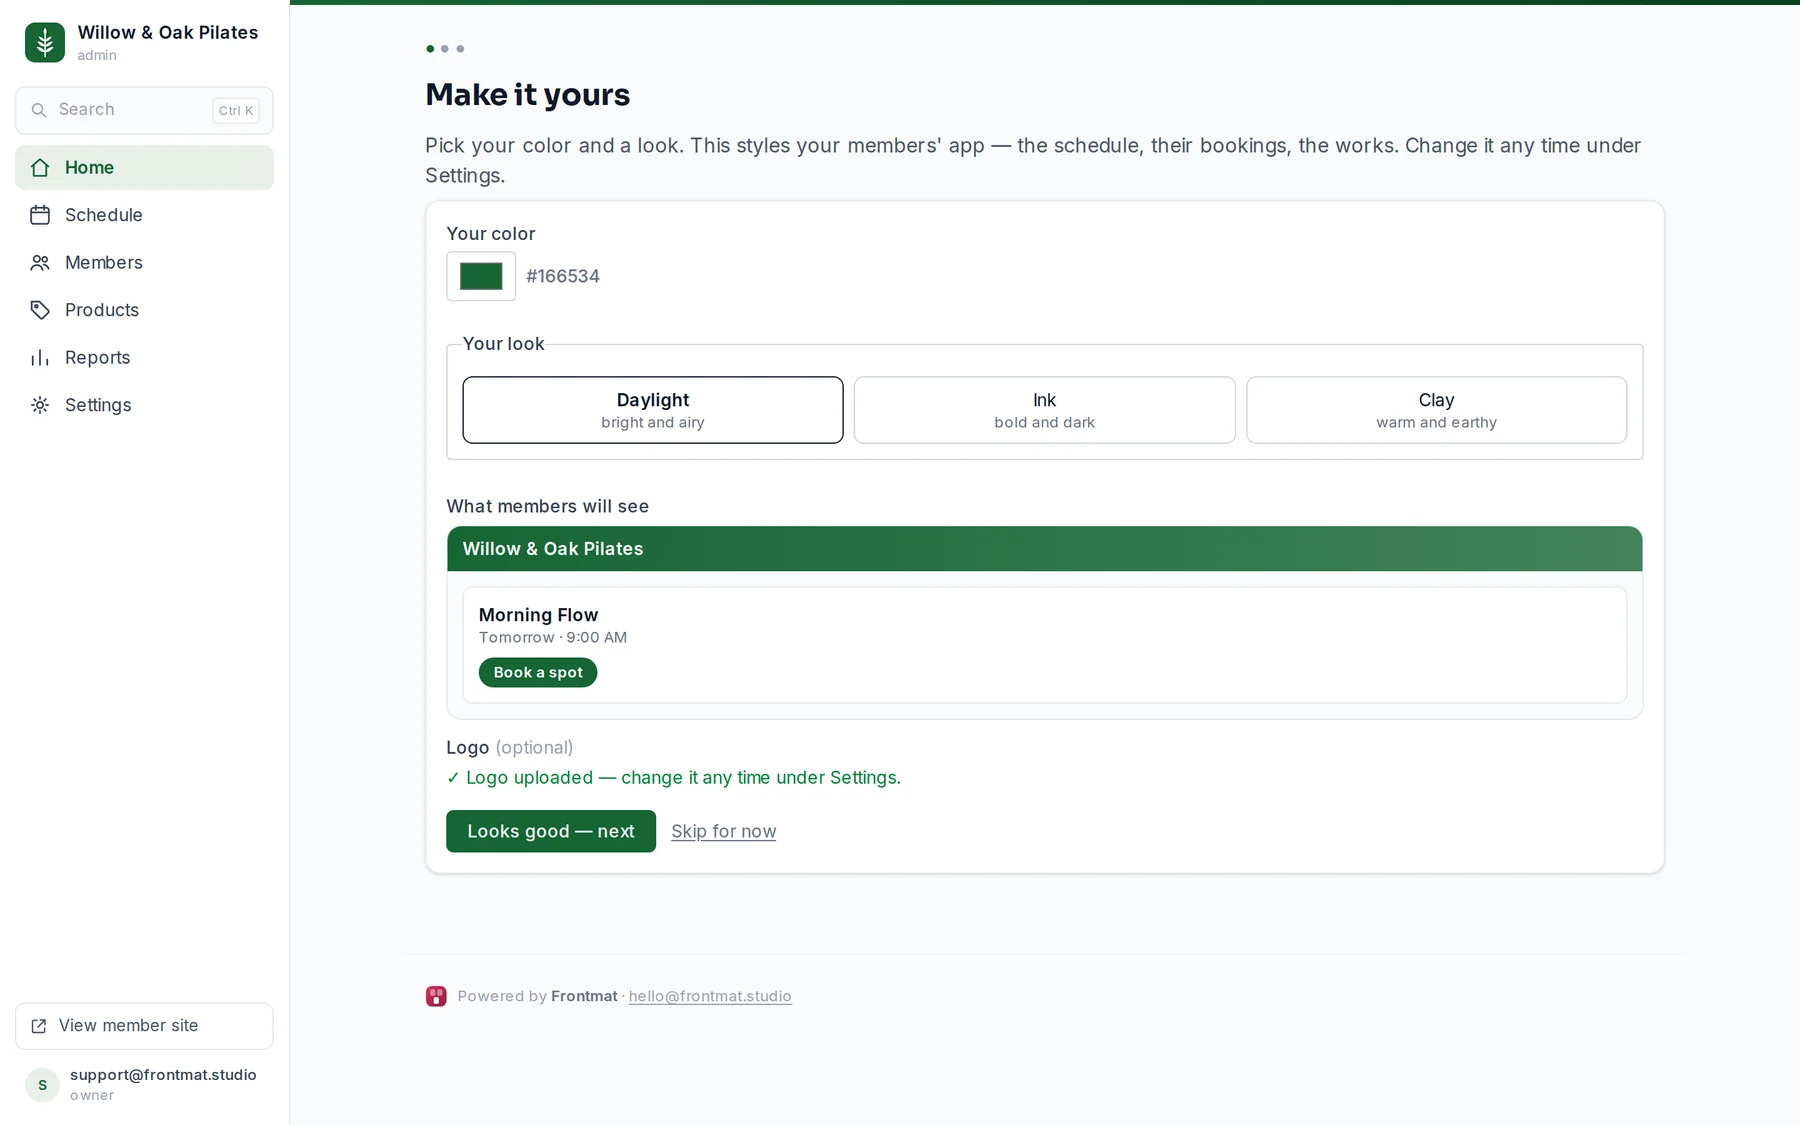Viewport: 1800px width, 1125px height.
Task: Click the Skip for now link
Action: click(723, 831)
